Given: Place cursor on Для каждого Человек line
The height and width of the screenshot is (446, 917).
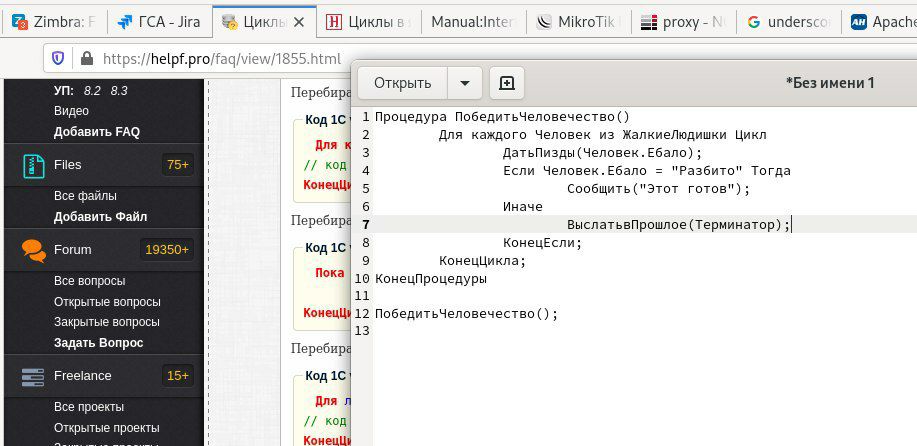Looking at the screenshot, I should pos(602,135).
